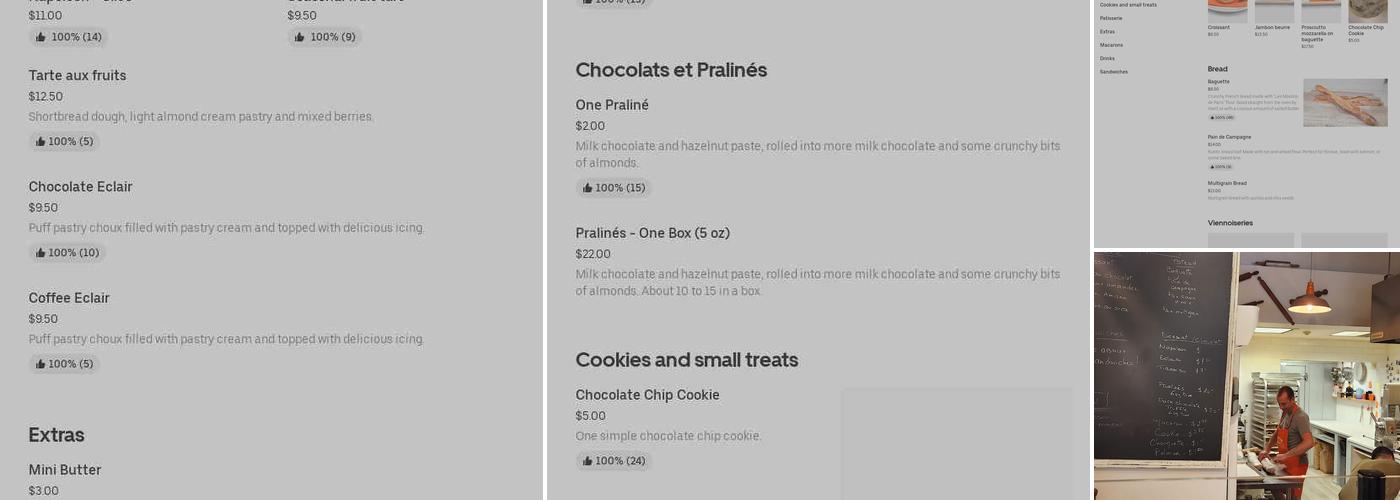Click the thumbs-up beside 100% (9) rating
This screenshot has height=500, width=1400.
300,37
